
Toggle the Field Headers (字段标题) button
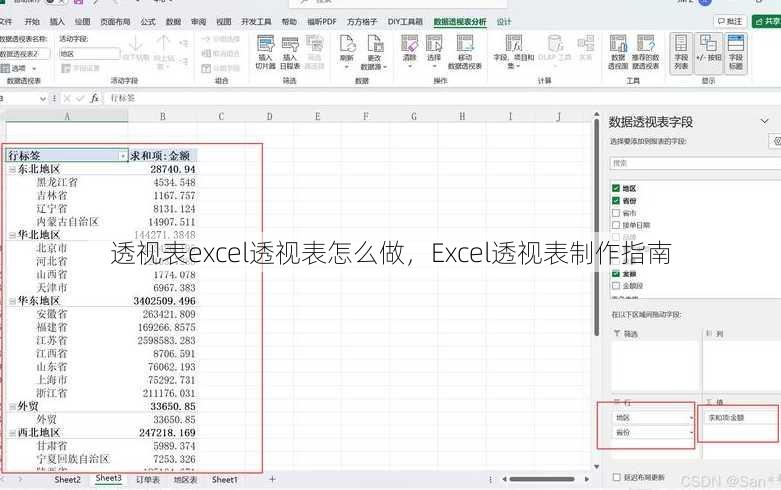736,52
